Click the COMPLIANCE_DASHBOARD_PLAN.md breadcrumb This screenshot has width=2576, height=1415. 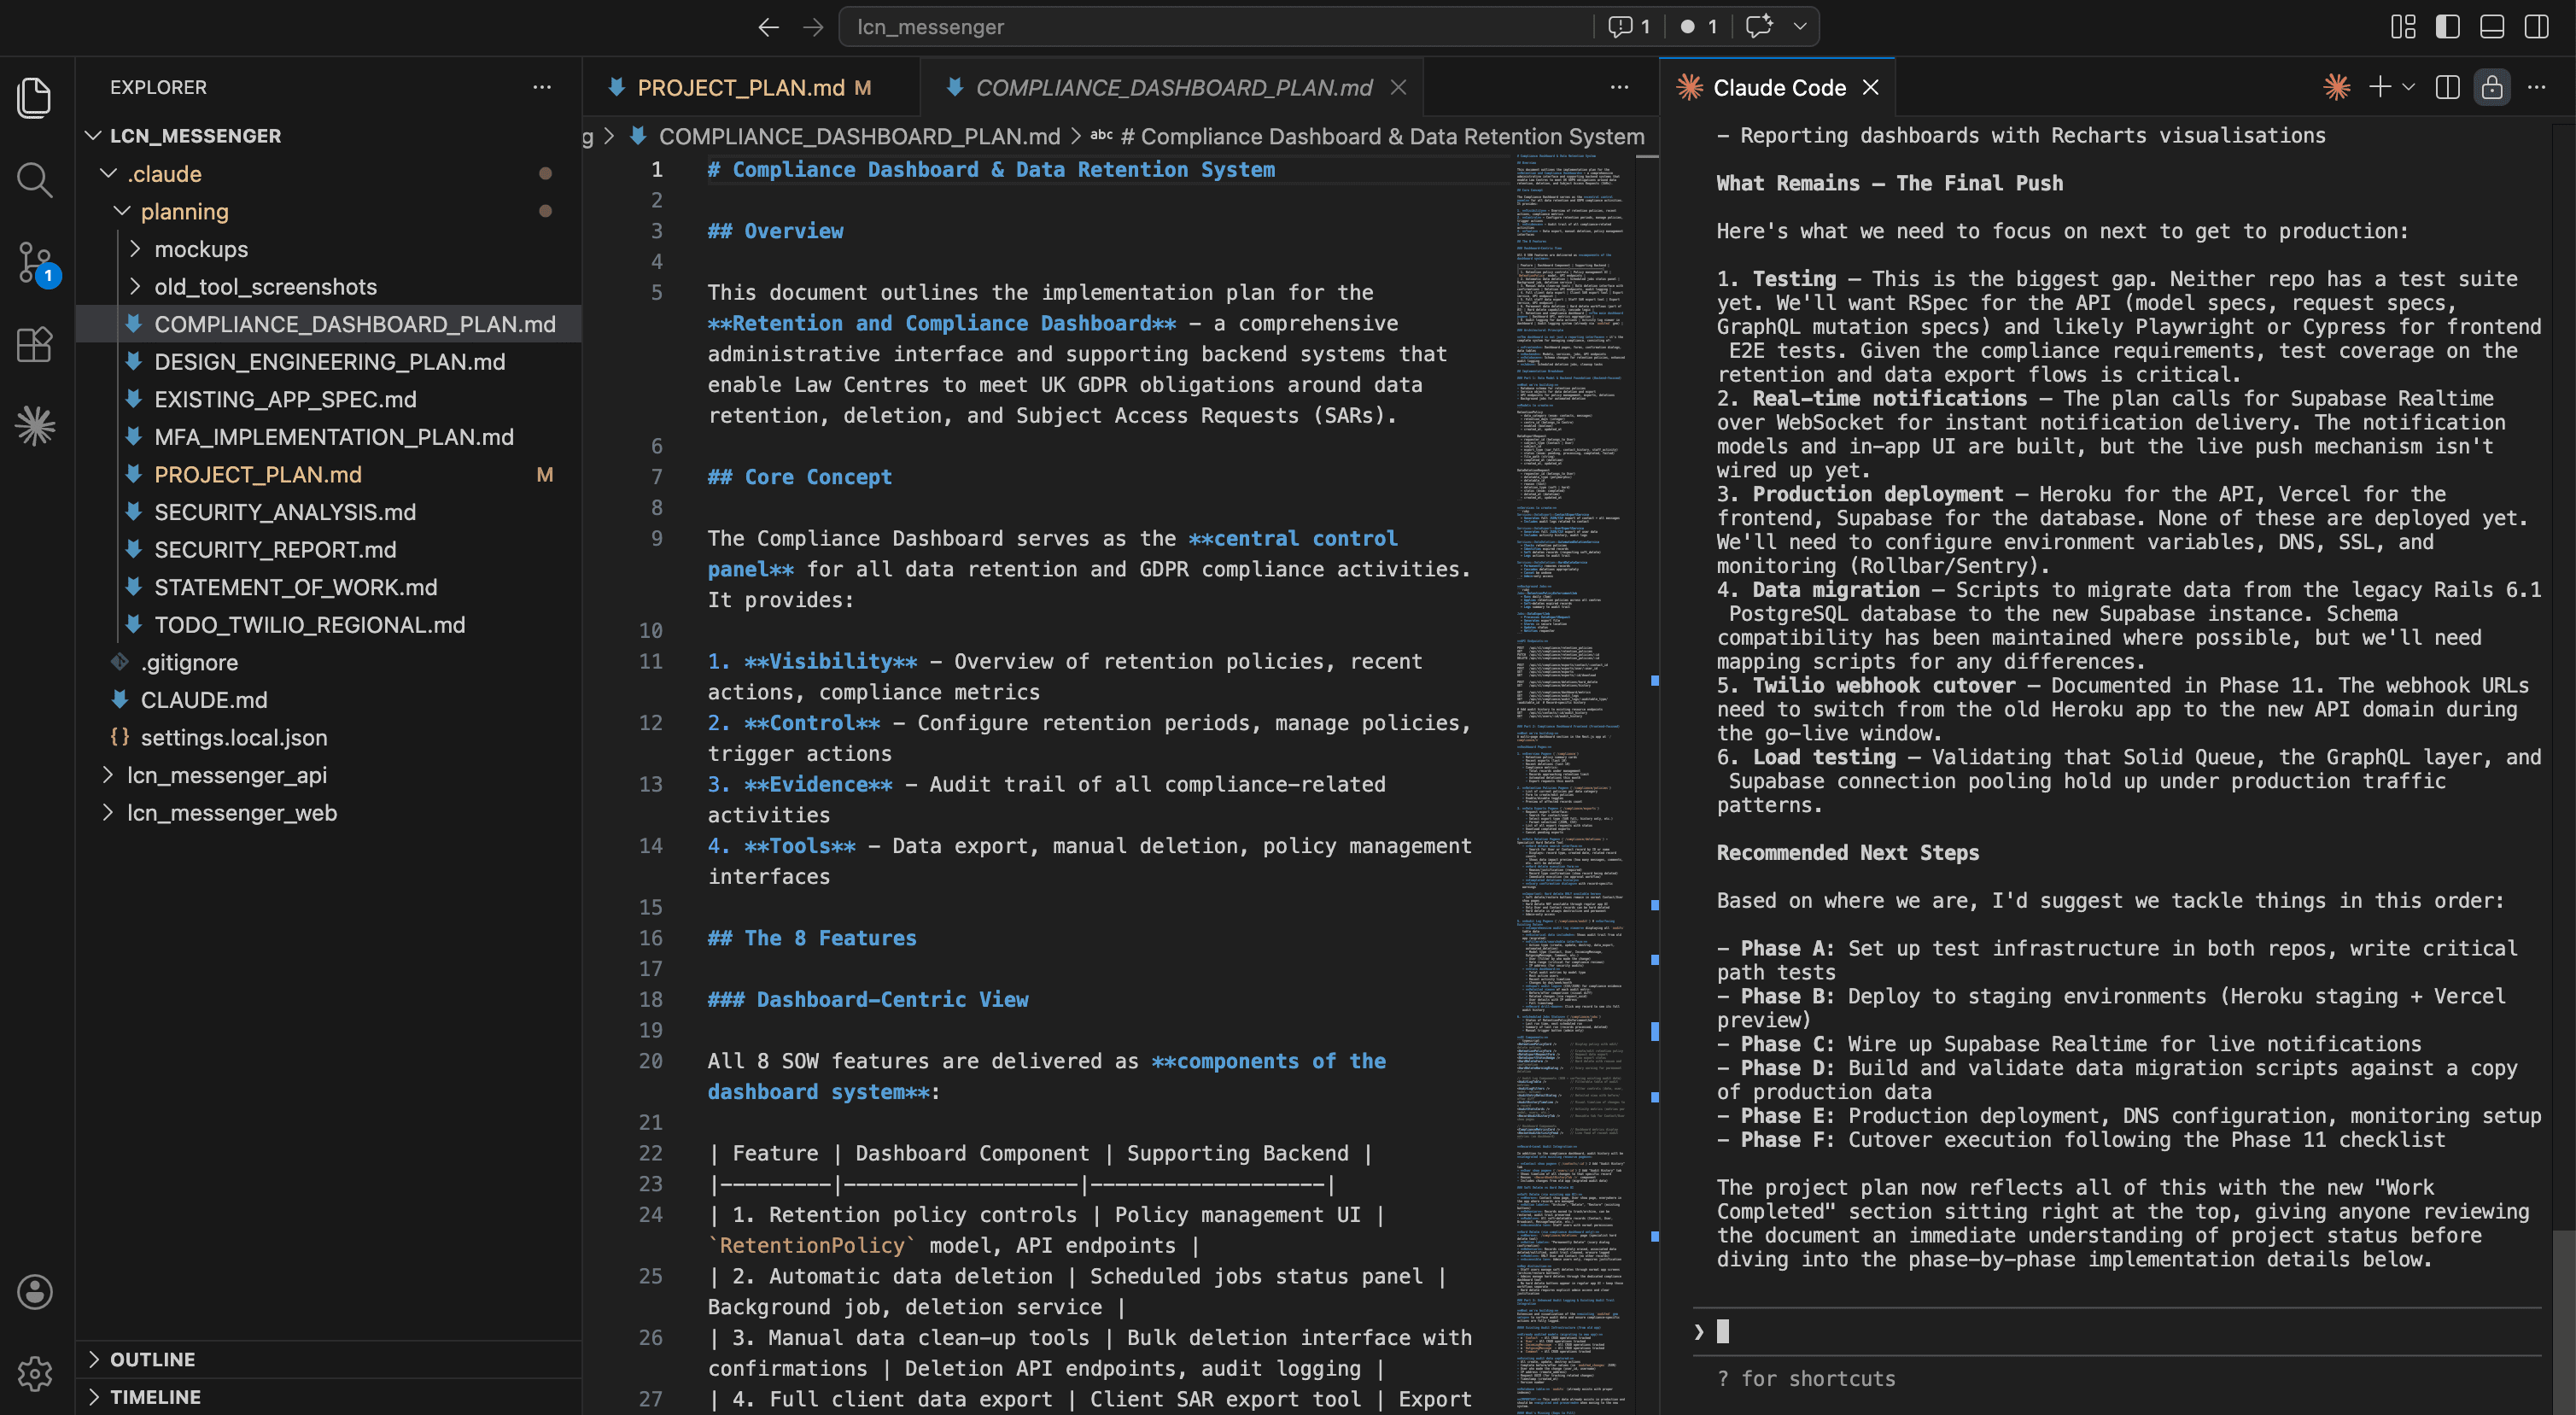(859, 136)
